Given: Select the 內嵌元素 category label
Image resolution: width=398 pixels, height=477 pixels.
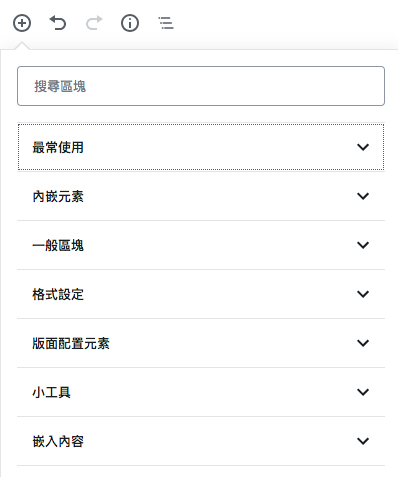Looking at the screenshot, I should pos(58,196).
